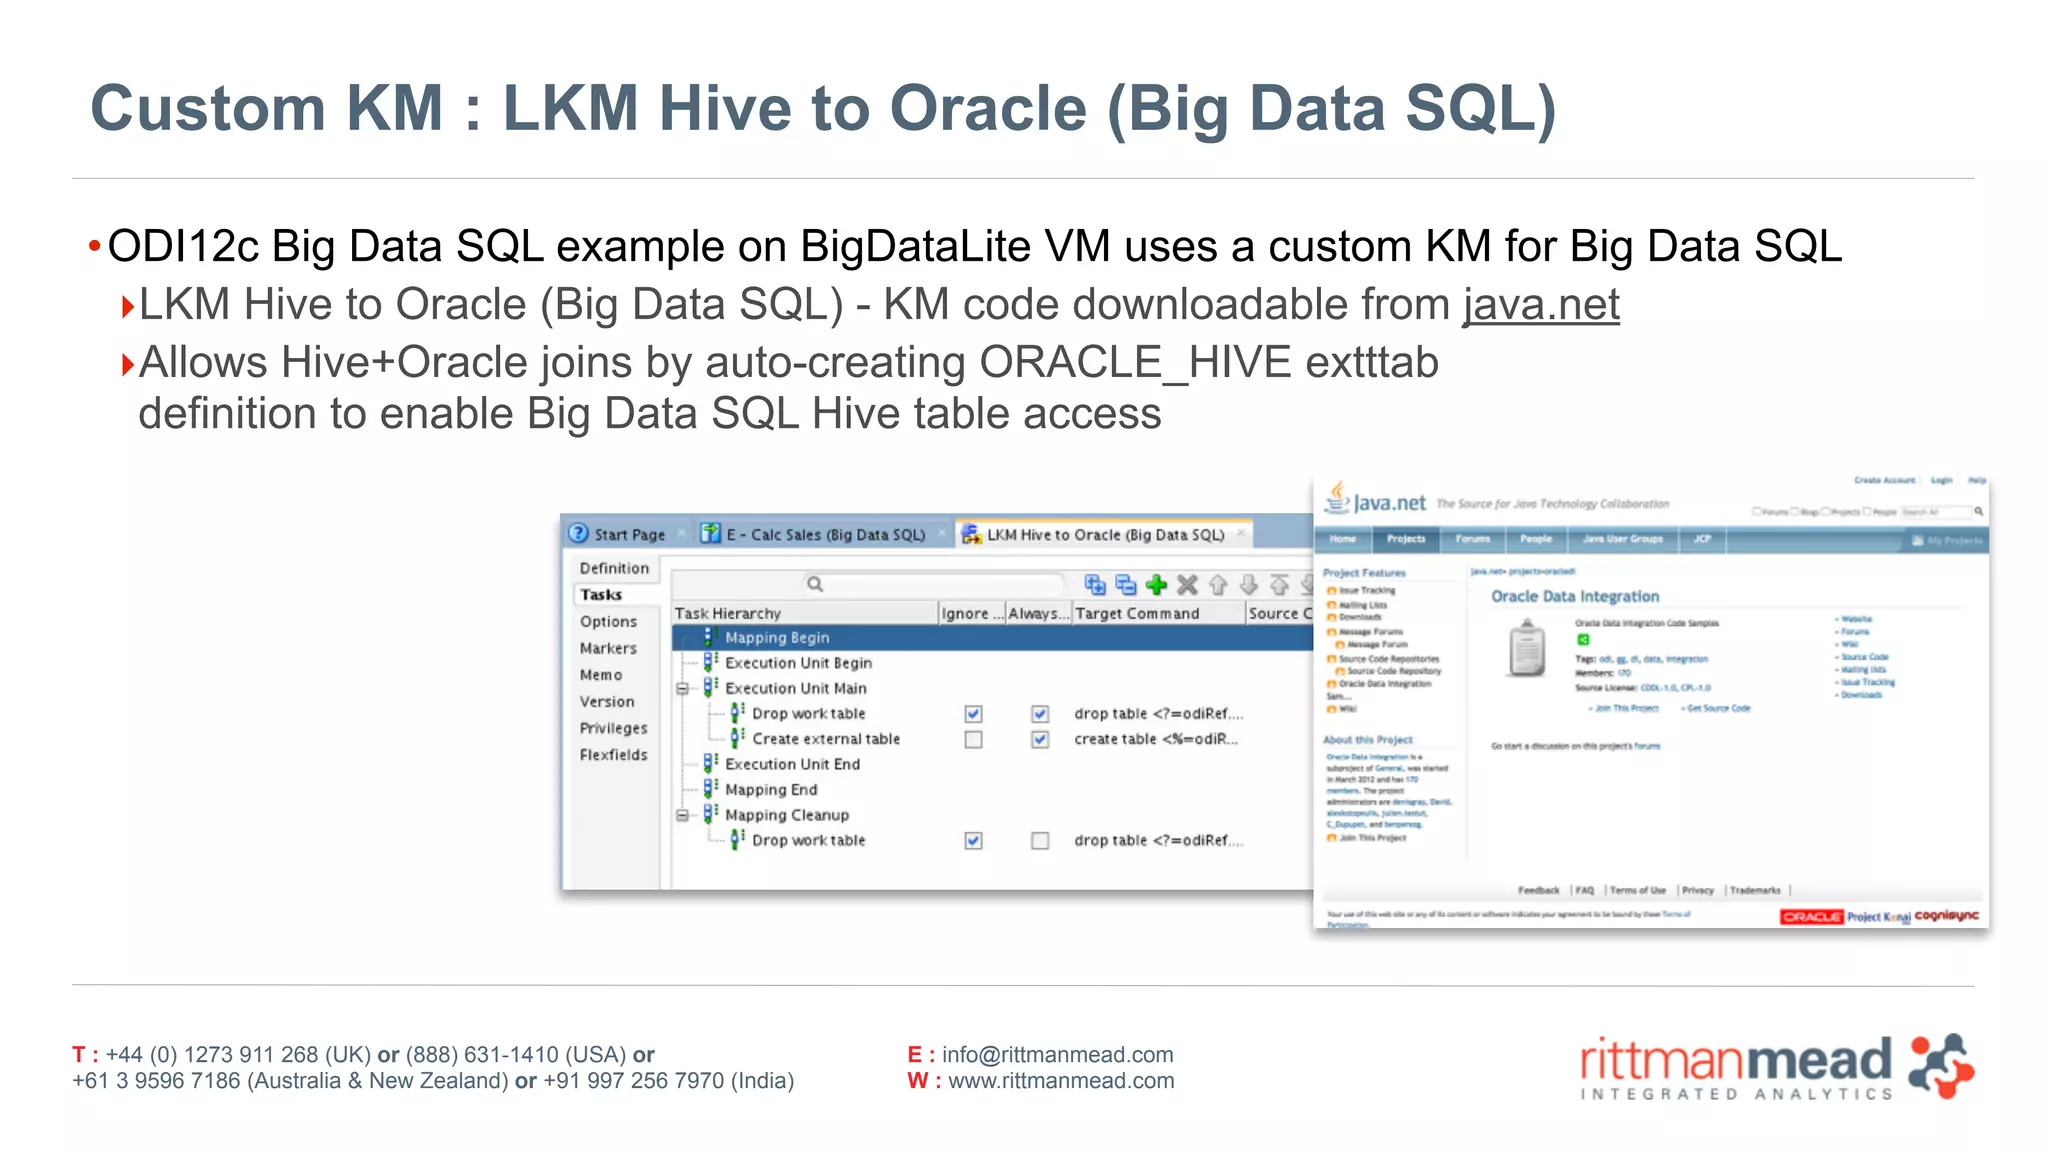Click the move task down arrow
This screenshot has width=2048, height=1152.
[x=1249, y=585]
